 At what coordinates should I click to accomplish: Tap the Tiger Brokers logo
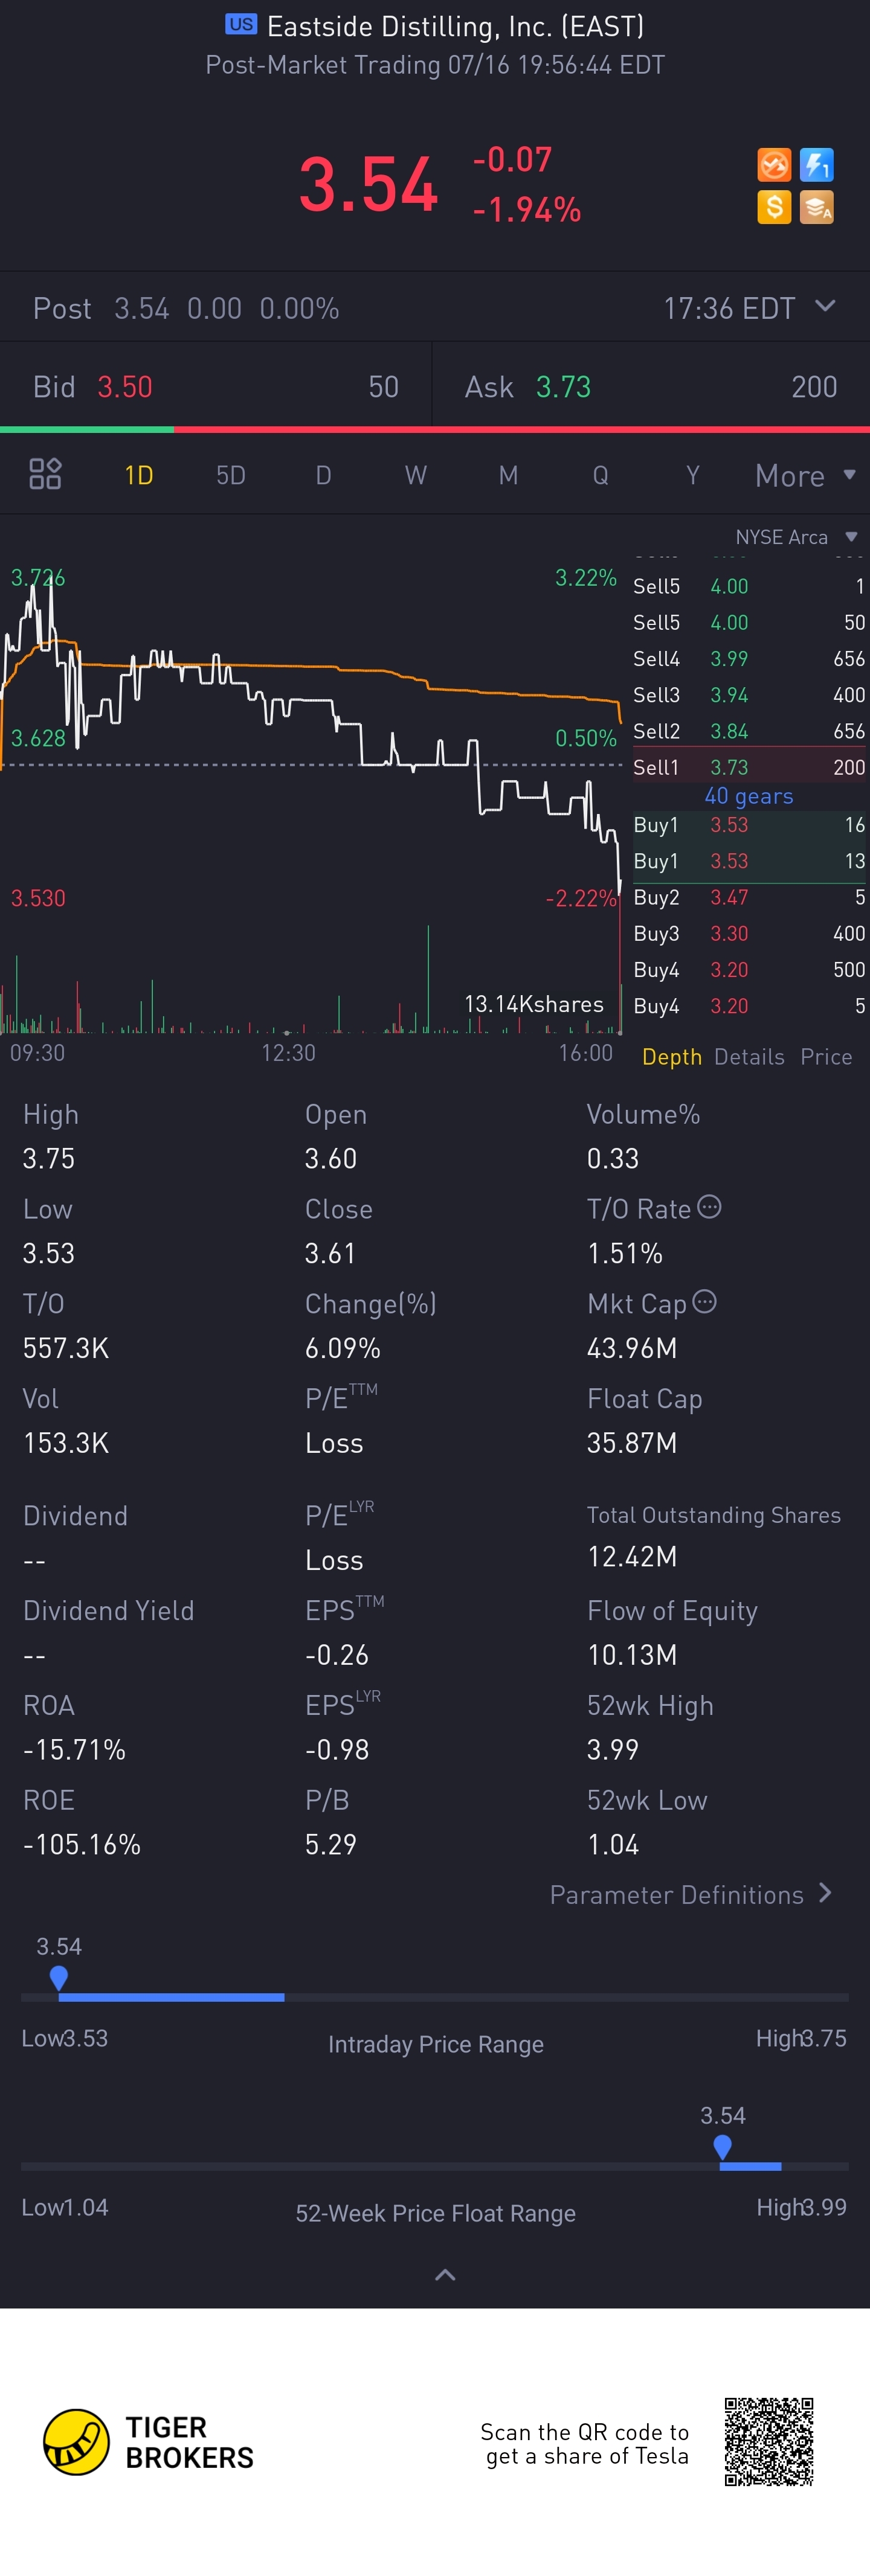tap(148, 2441)
